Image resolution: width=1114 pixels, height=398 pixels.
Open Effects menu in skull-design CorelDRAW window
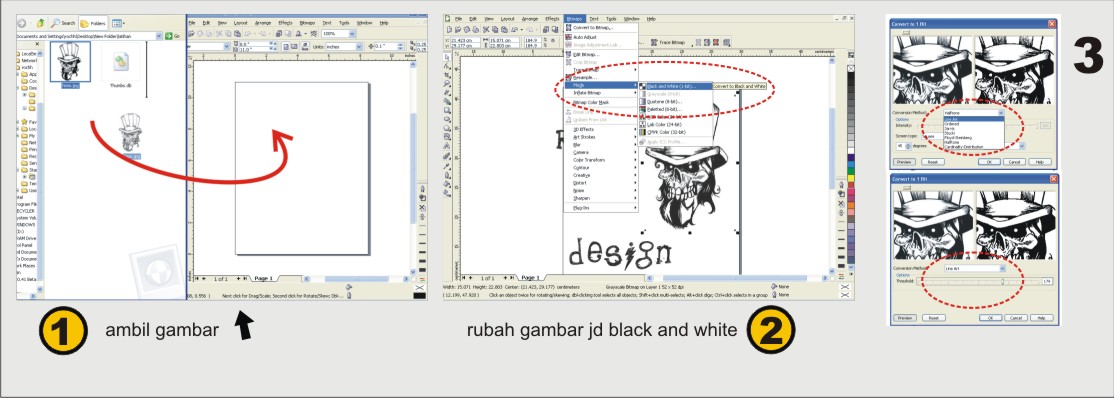(552, 18)
